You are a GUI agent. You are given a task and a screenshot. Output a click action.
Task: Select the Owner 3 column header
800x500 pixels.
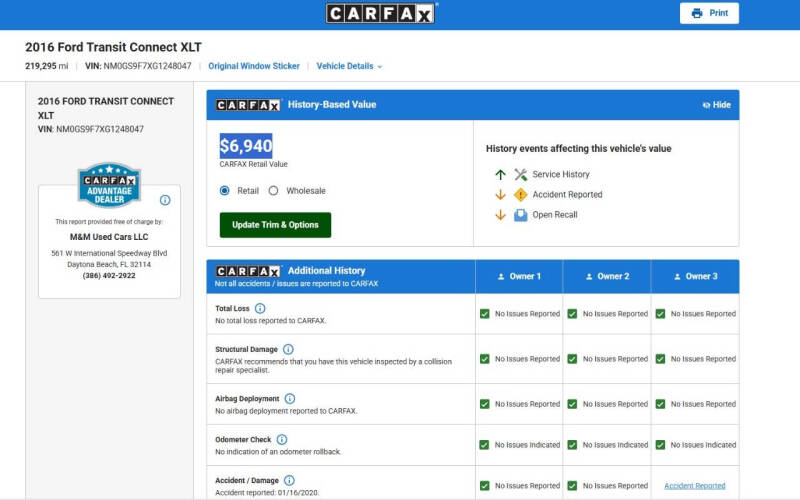click(x=695, y=276)
